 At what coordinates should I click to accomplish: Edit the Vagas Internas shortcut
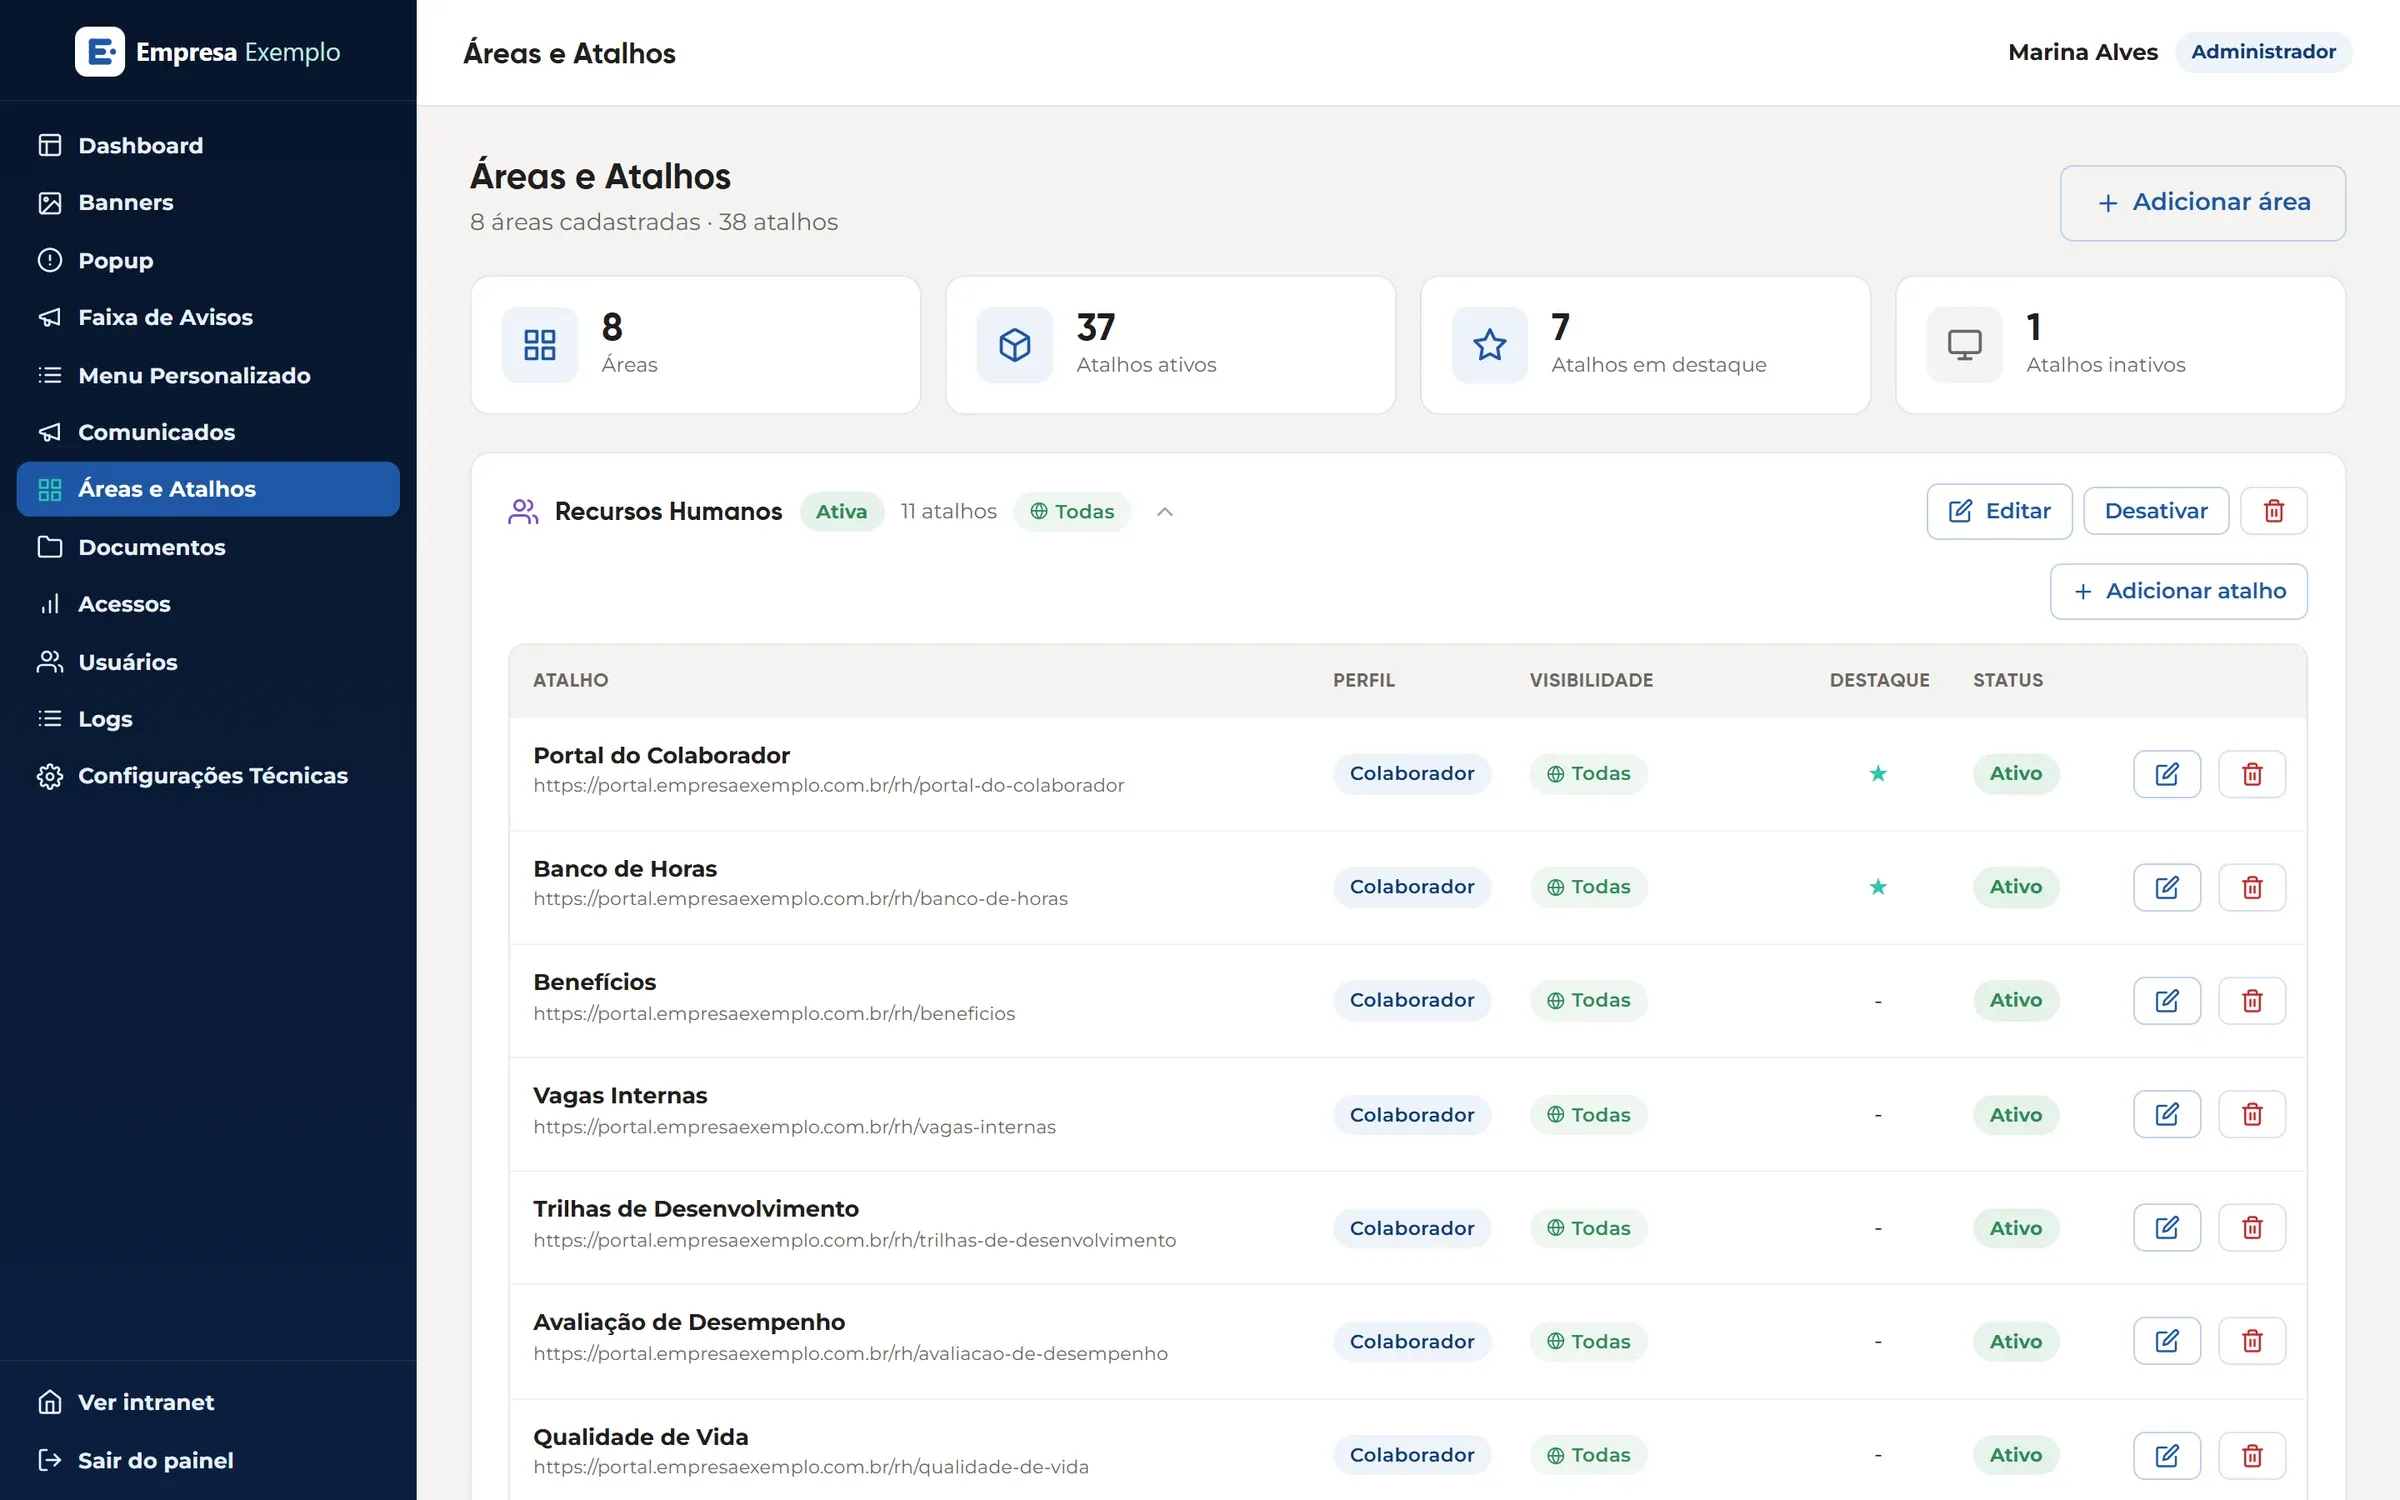(x=2166, y=1114)
